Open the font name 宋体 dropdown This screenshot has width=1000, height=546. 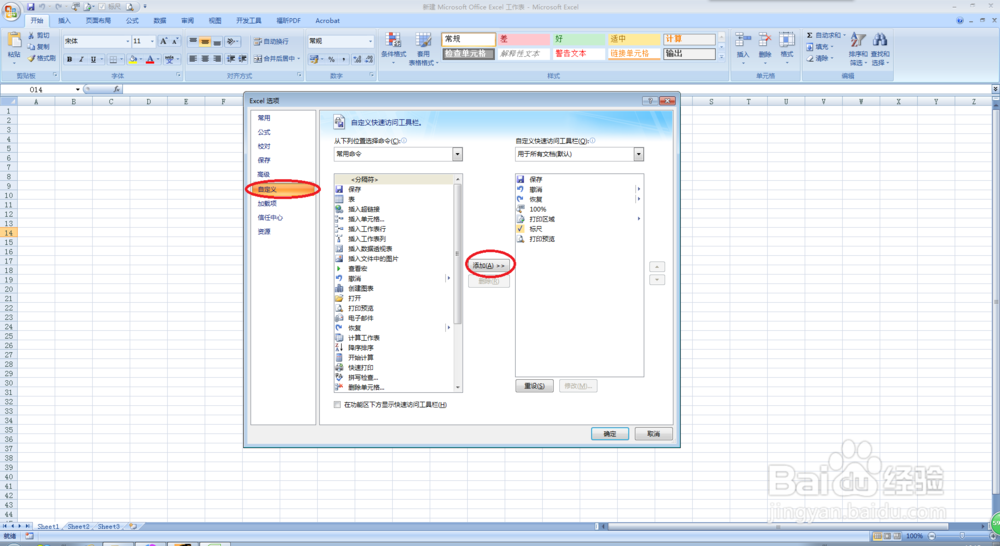(x=128, y=41)
